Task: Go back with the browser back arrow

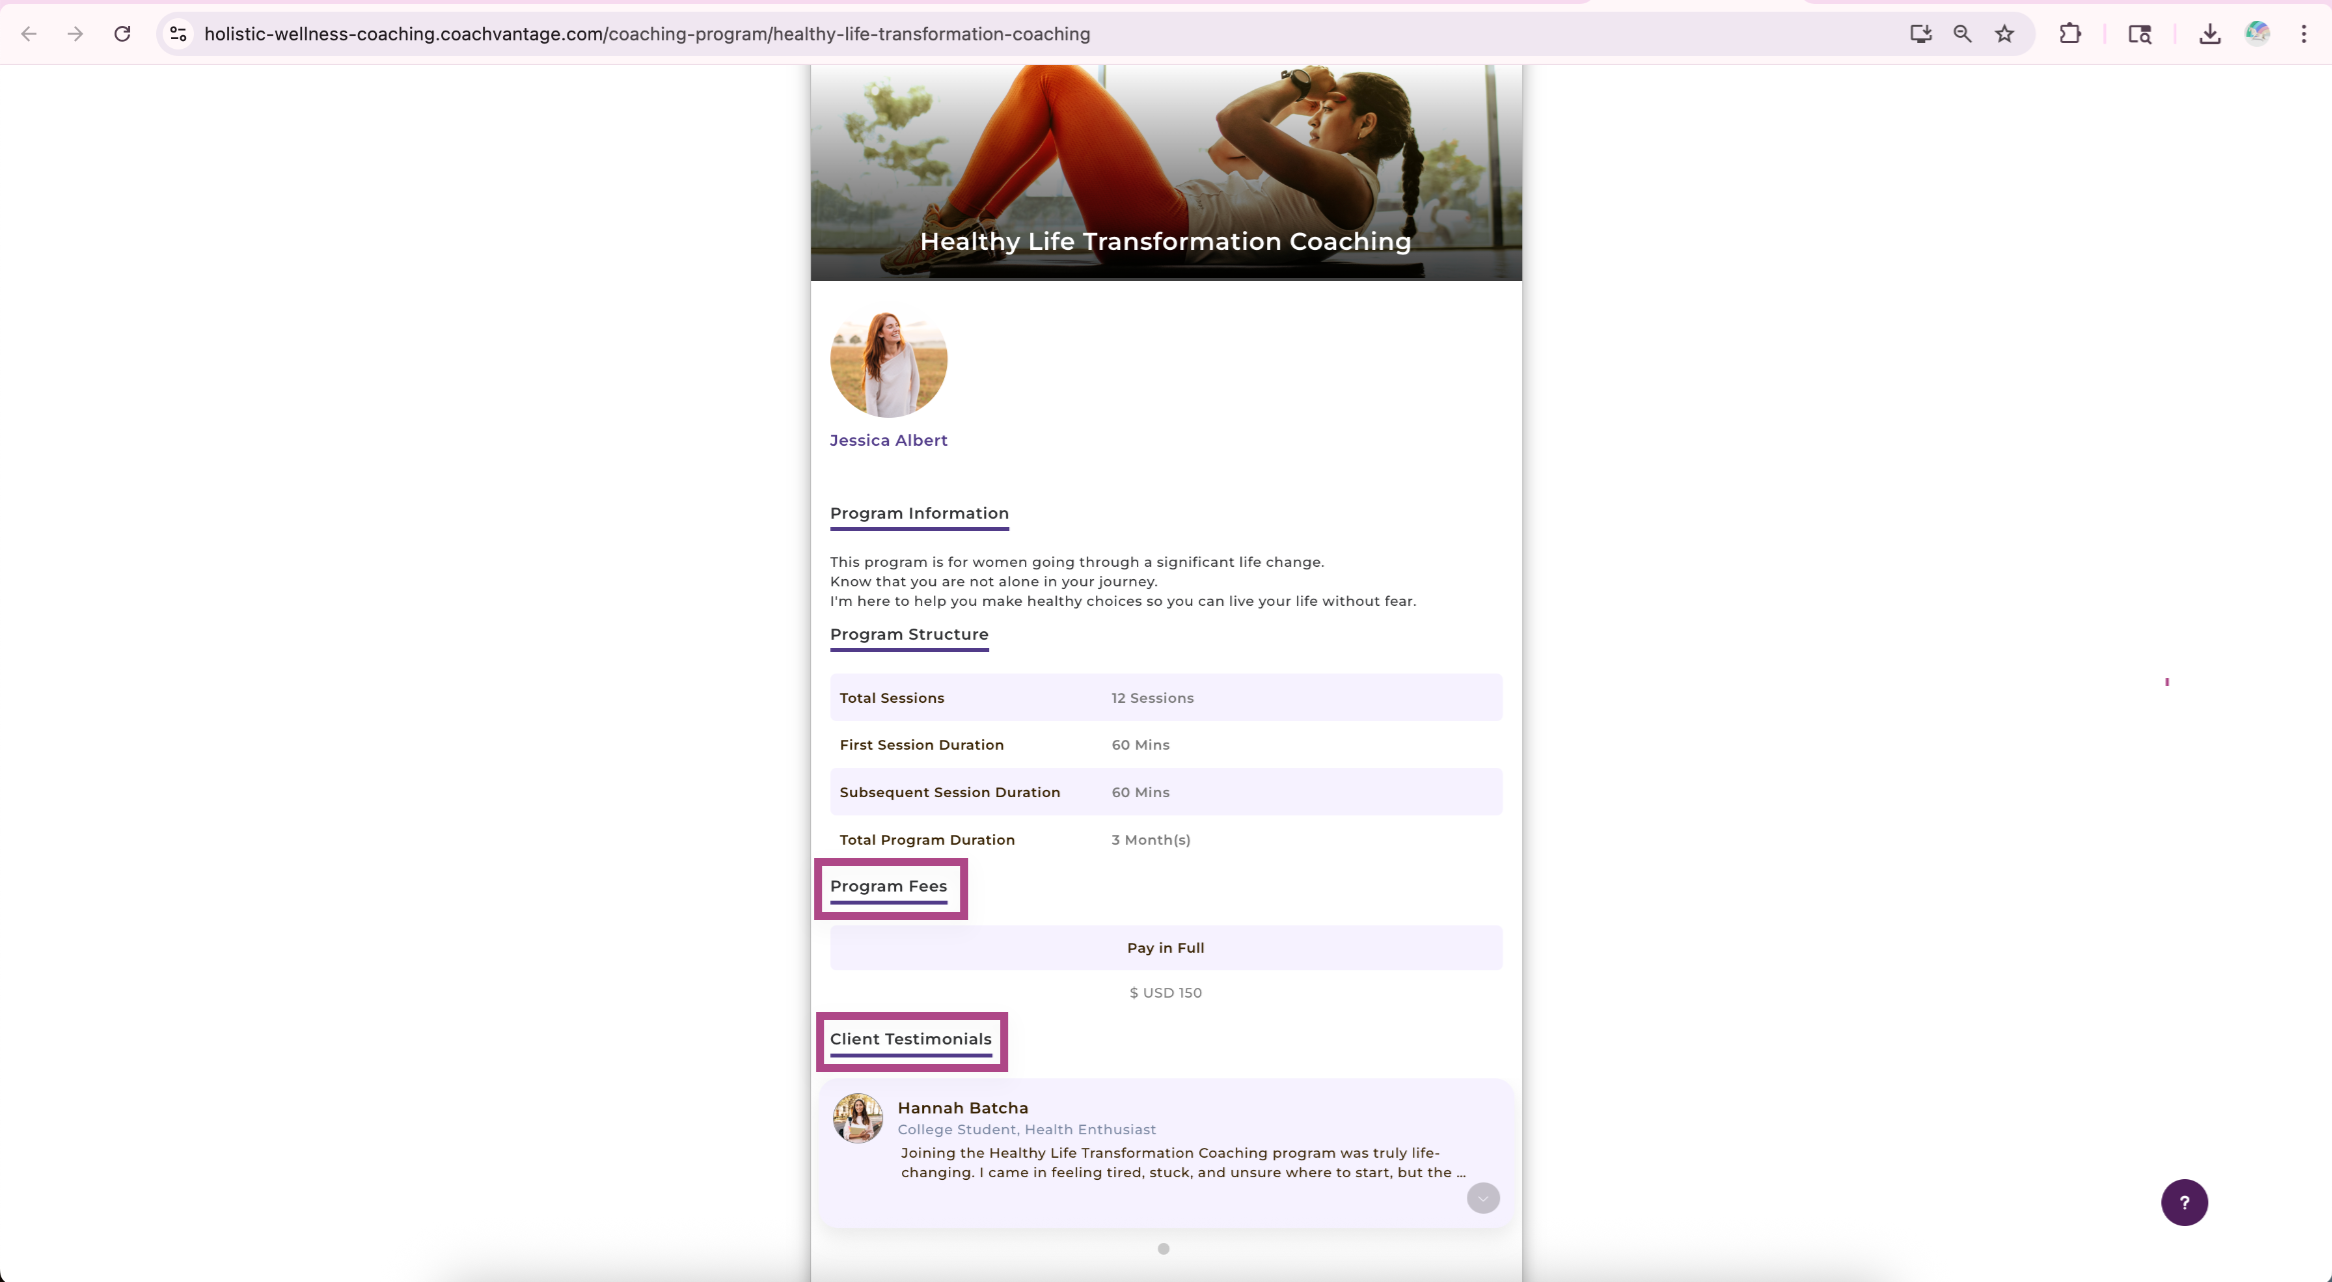Action: point(29,34)
